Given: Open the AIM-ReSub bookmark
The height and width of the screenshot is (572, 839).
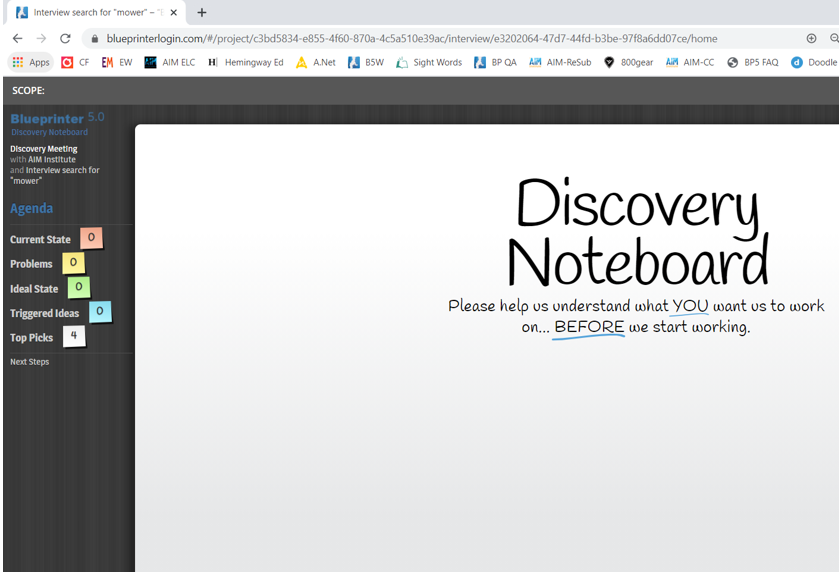Looking at the screenshot, I should (560, 62).
